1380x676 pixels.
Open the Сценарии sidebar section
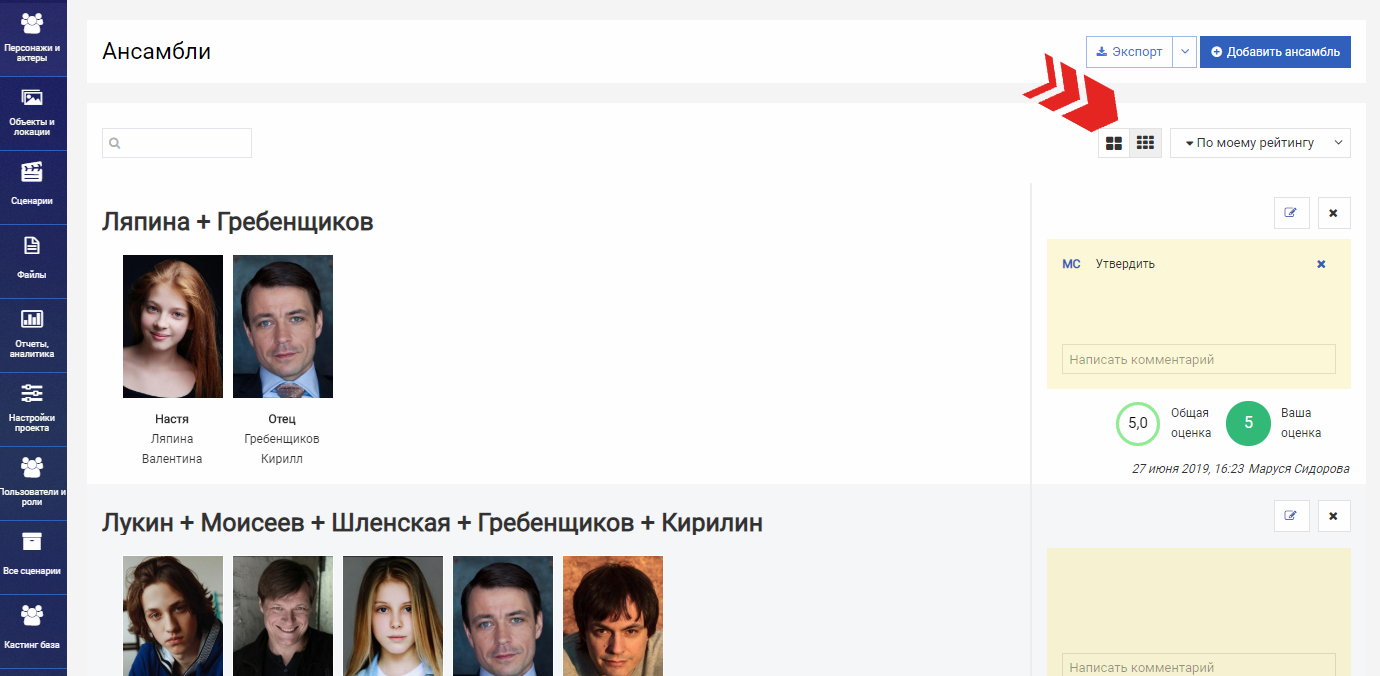[33, 187]
